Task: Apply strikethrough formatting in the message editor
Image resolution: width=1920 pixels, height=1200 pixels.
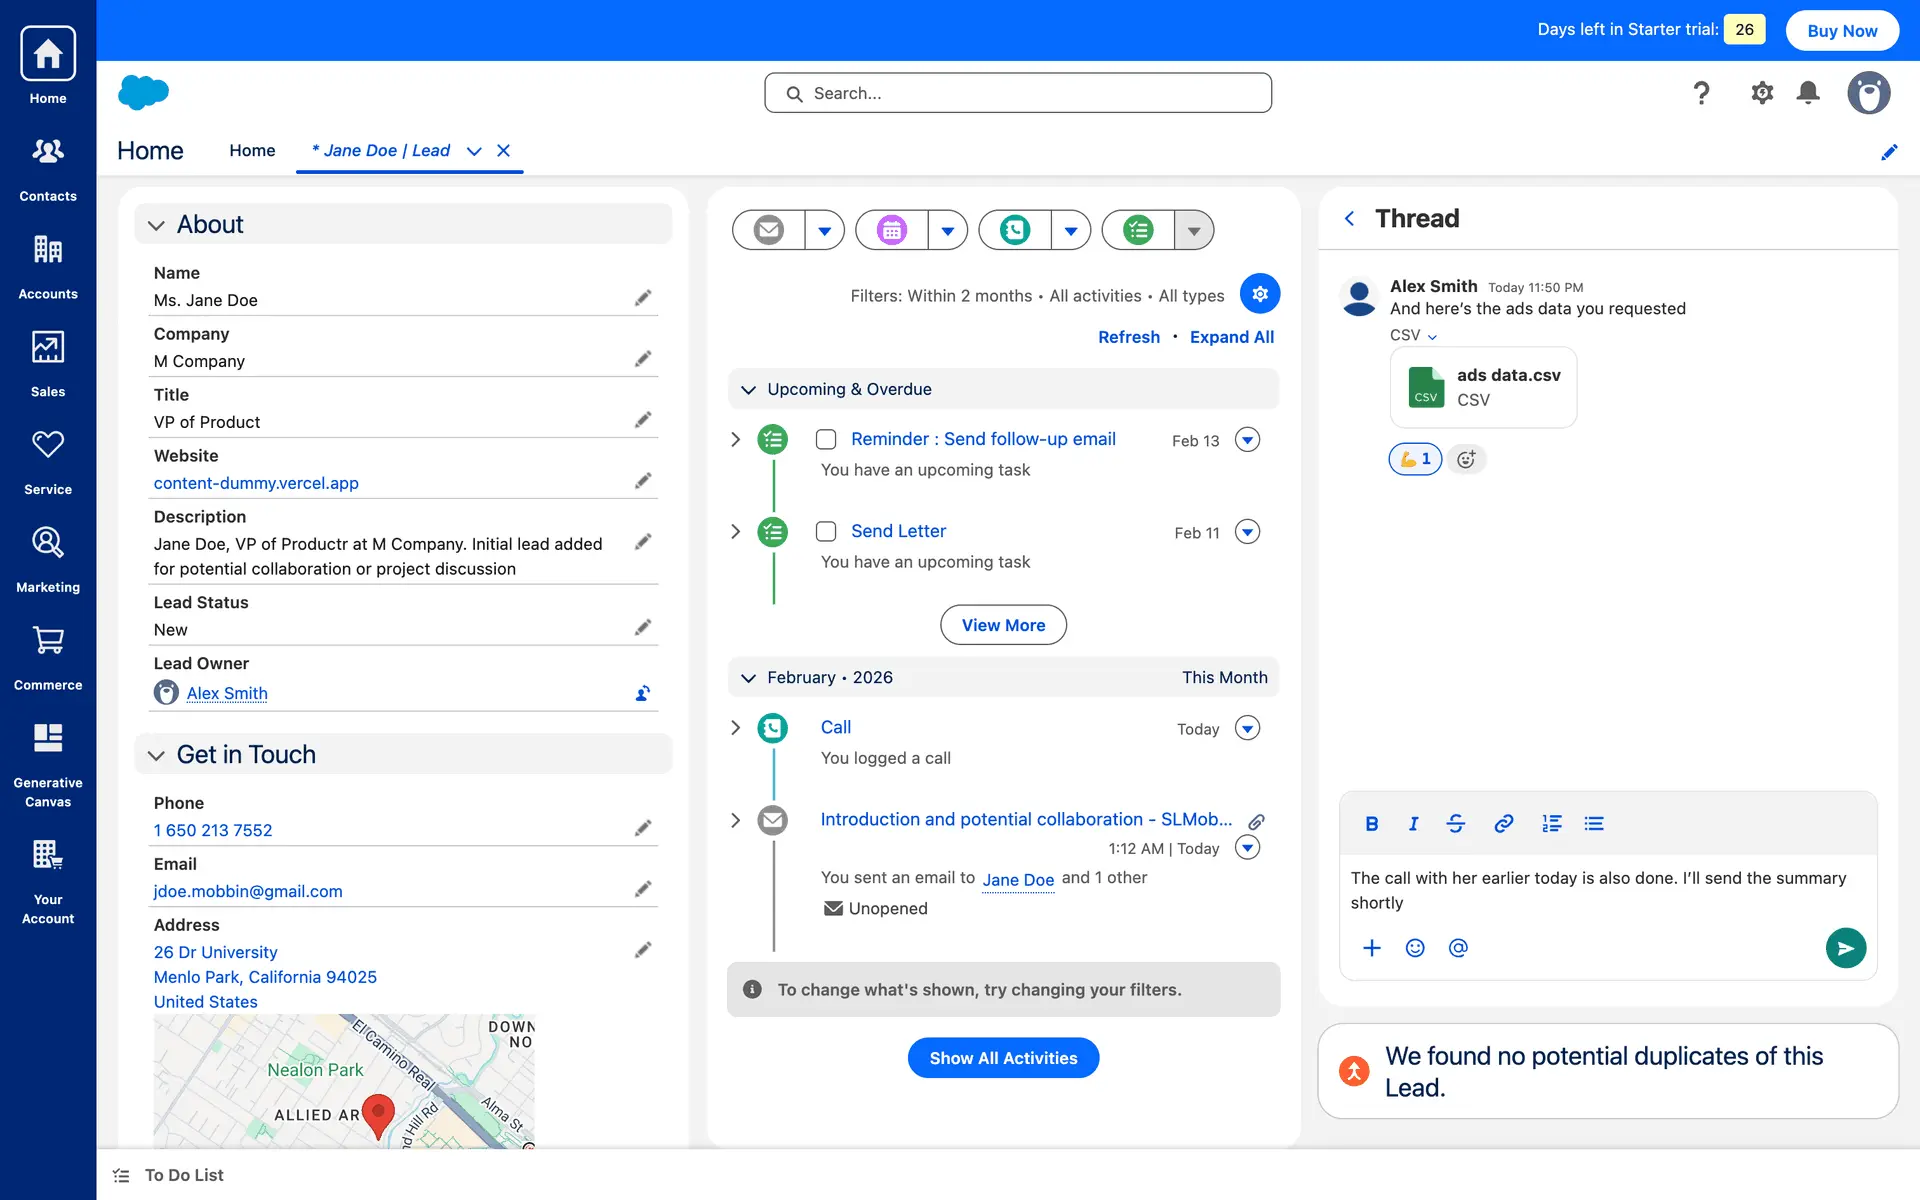Action: 1456,824
